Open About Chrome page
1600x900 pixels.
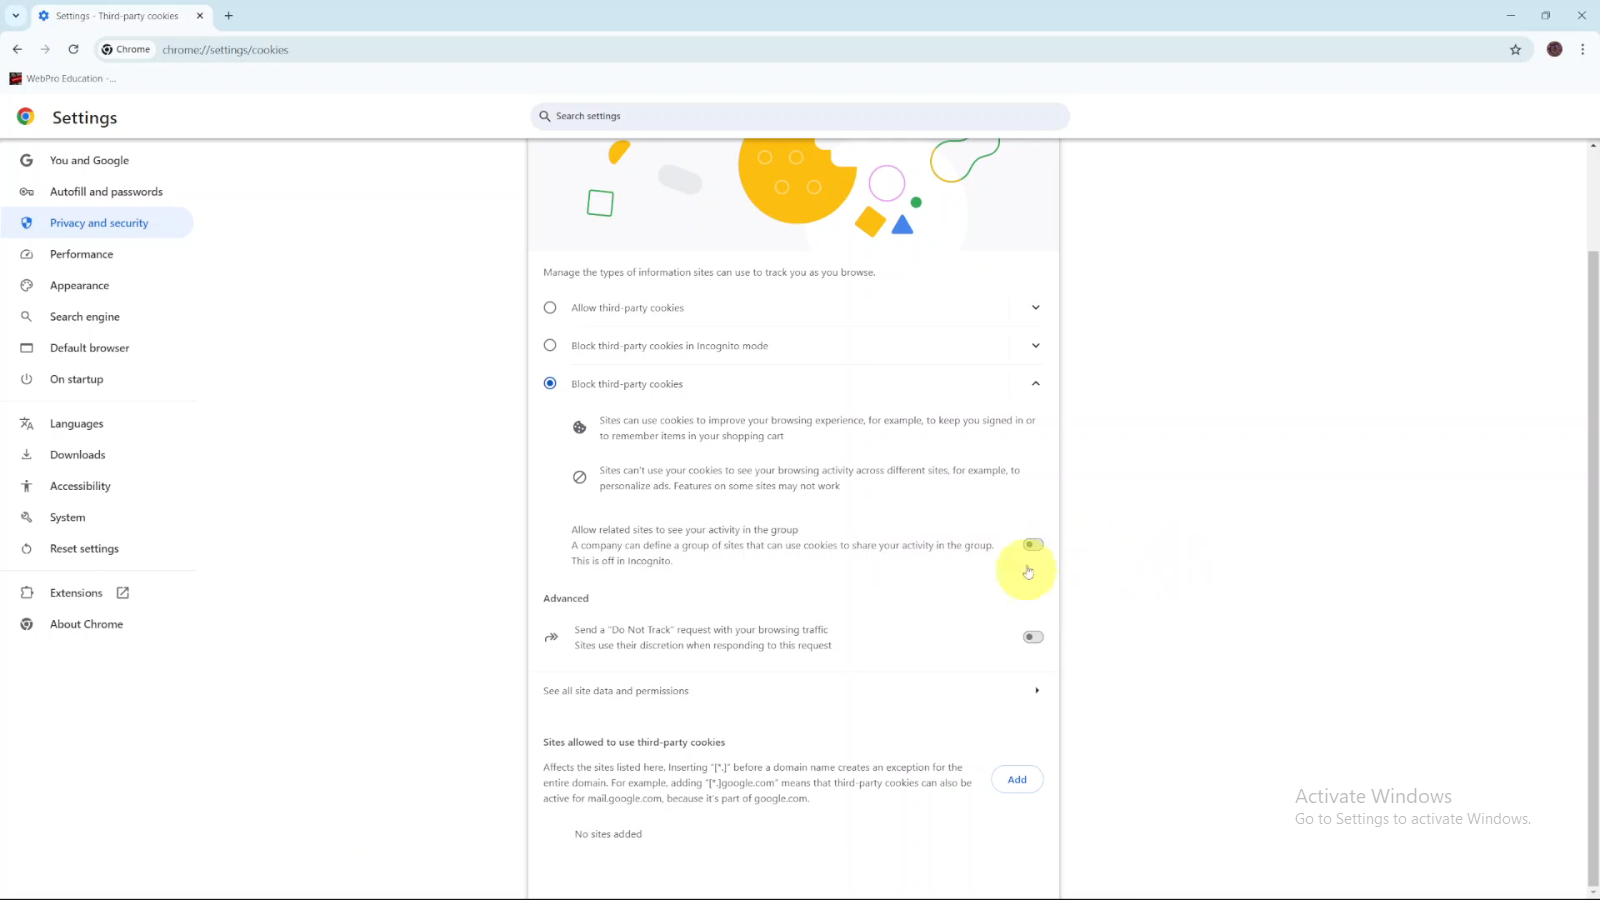(97, 624)
